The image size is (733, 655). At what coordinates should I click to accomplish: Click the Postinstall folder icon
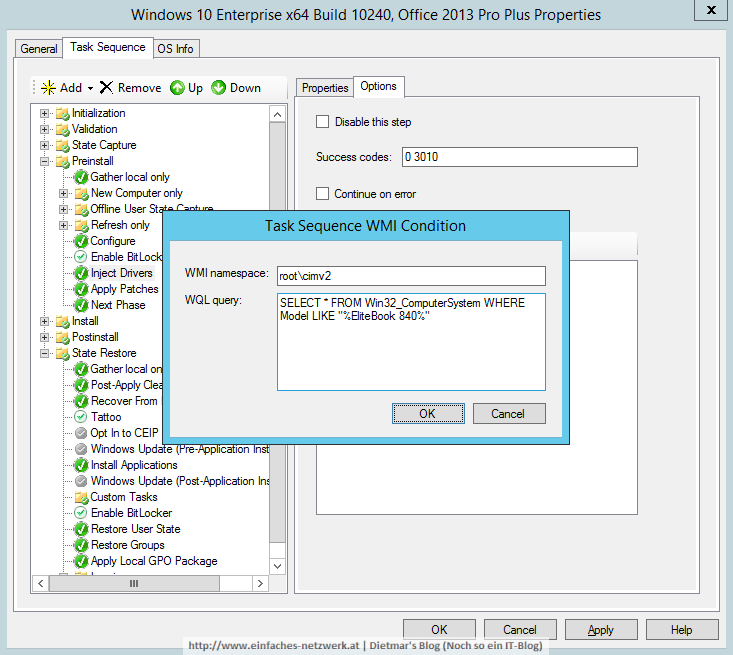[63, 338]
